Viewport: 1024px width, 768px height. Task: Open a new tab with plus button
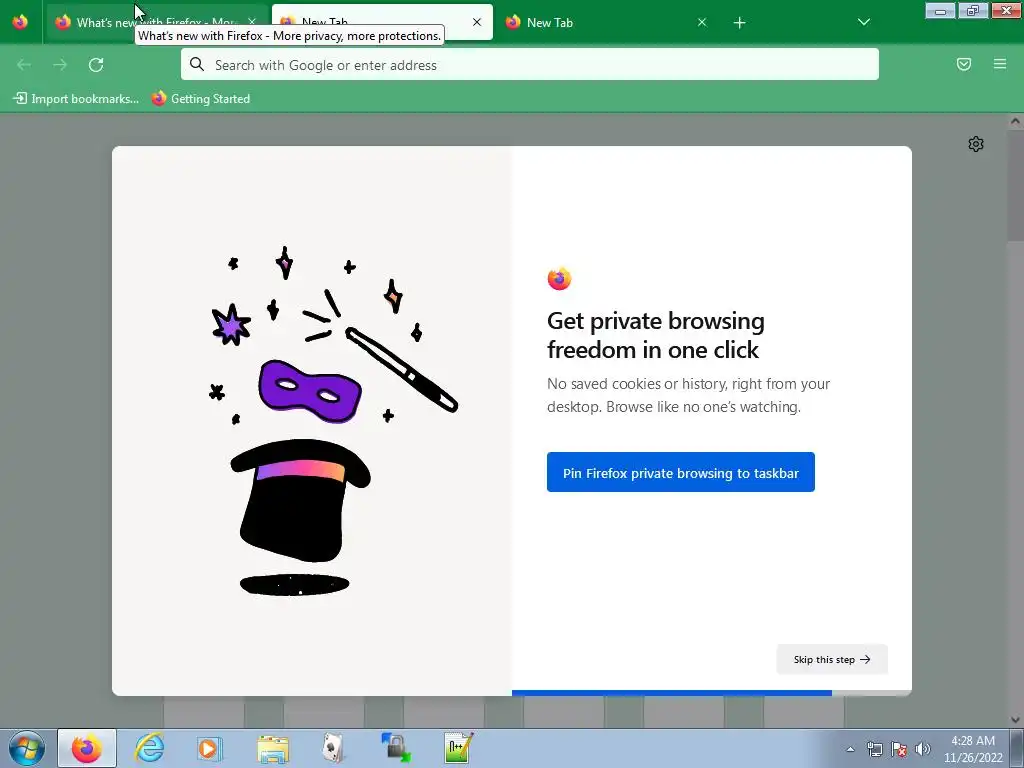tap(739, 23)
